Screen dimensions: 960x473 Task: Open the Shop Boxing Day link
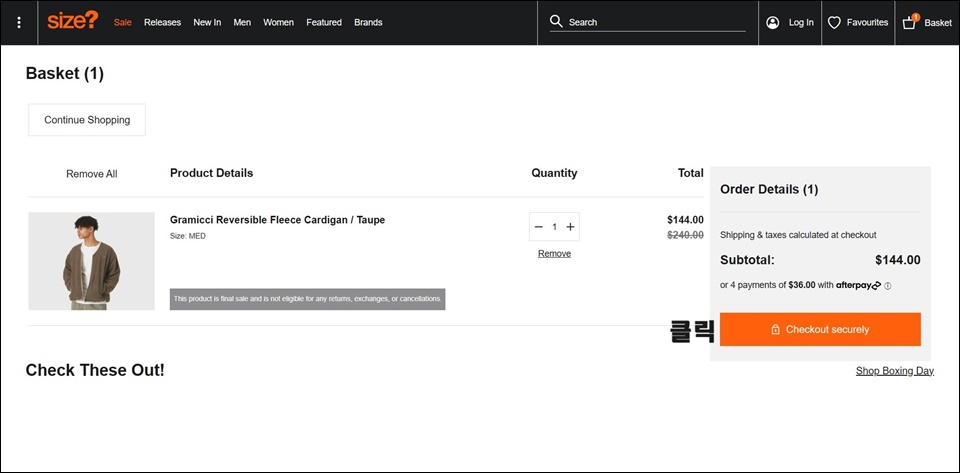point(894,371)
